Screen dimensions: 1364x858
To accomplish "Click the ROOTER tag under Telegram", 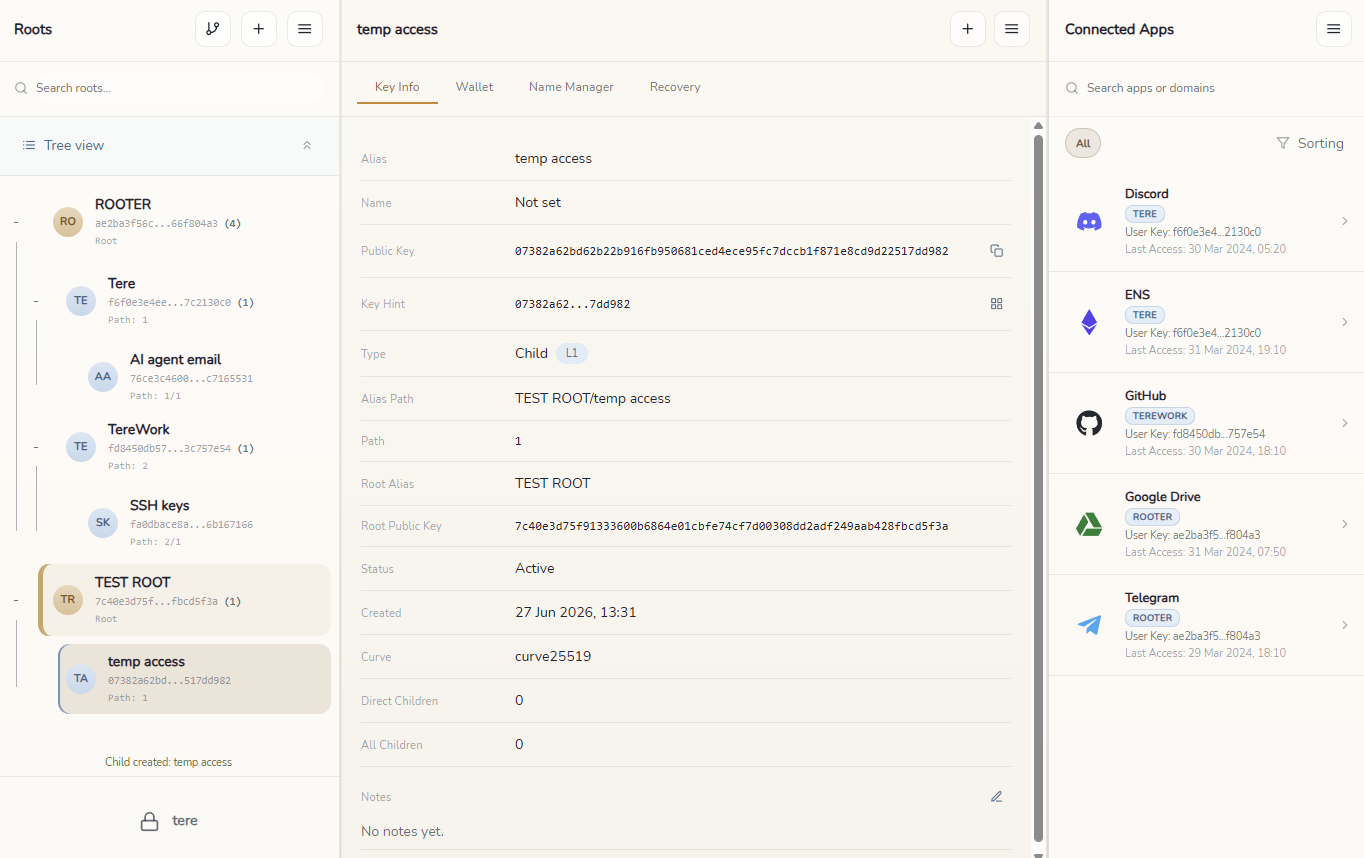I will pos(1153,618).
